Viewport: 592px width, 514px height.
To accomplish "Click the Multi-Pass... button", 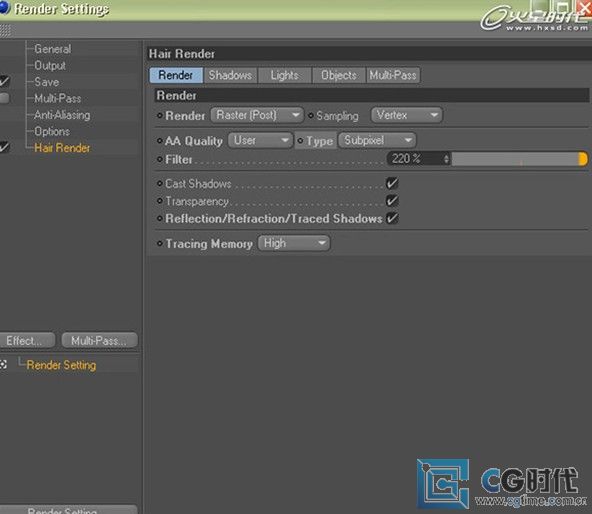I will coord(99,341).
